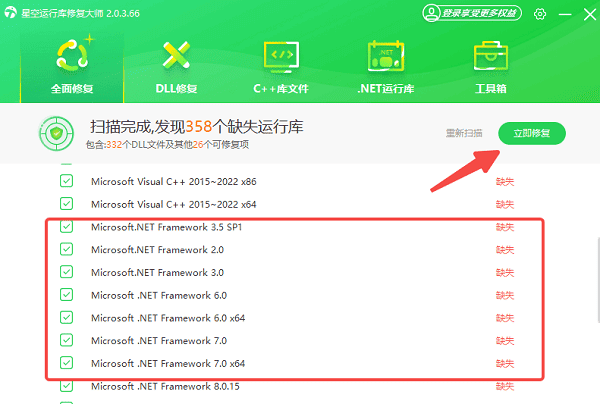The height and width of the screenshot is (404, 600).
Task: Click the vertical scrollbar of the list
Action: pyautogui.click(x=598, y=280)
